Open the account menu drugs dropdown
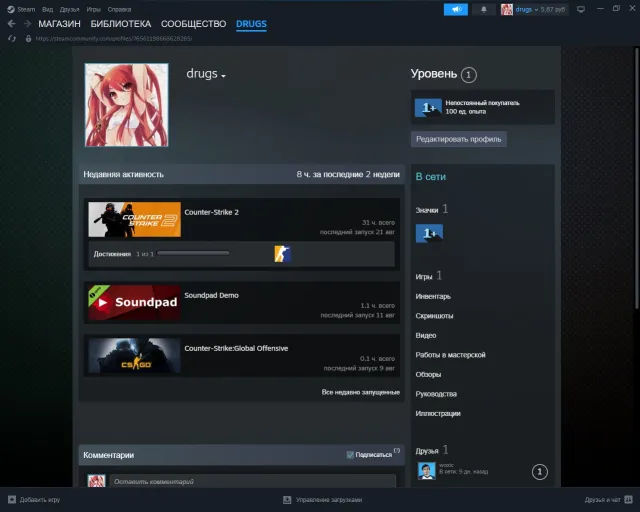 527,9
